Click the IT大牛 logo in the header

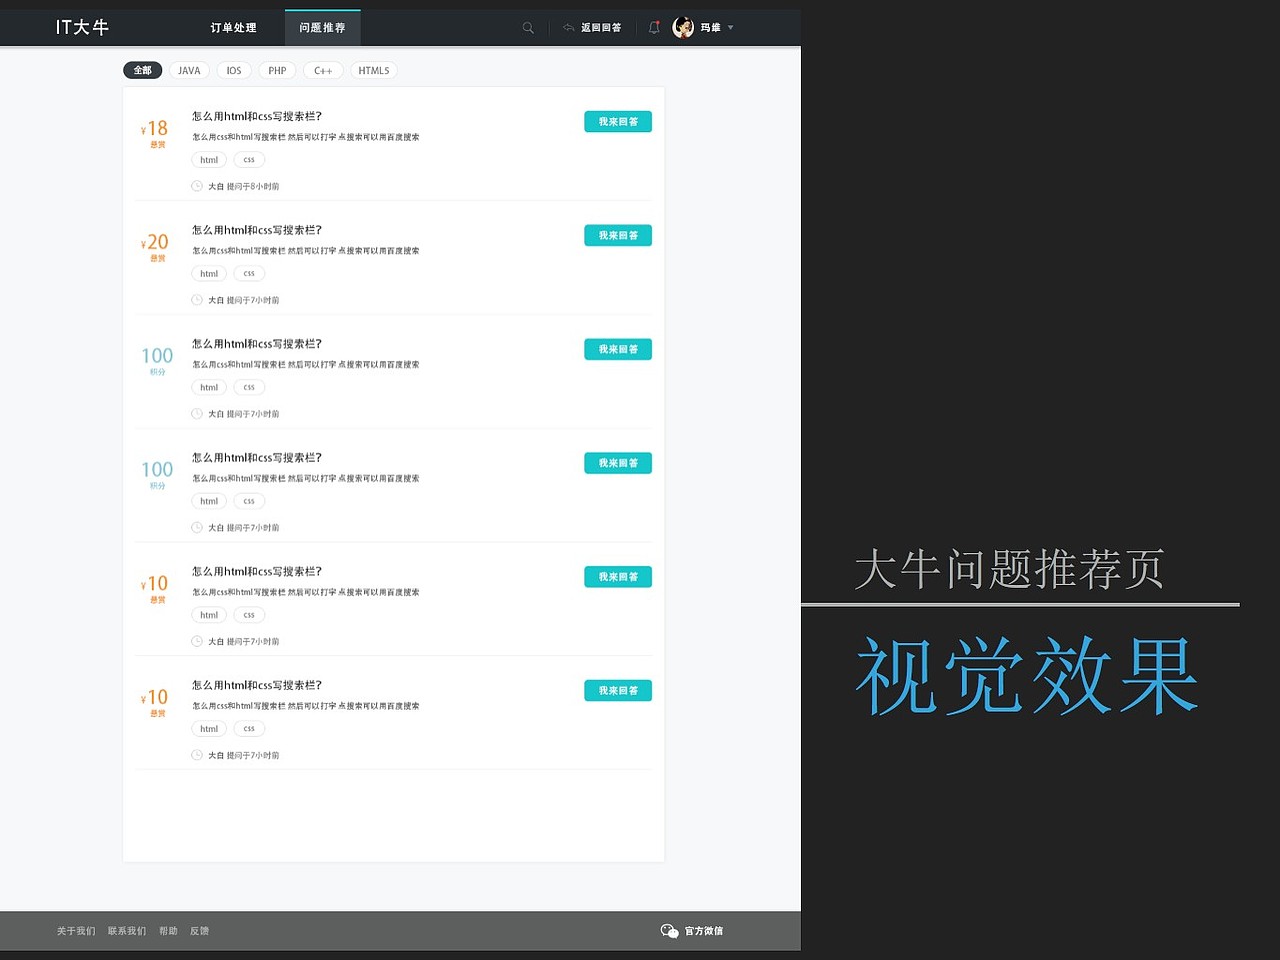click(82, 27)
